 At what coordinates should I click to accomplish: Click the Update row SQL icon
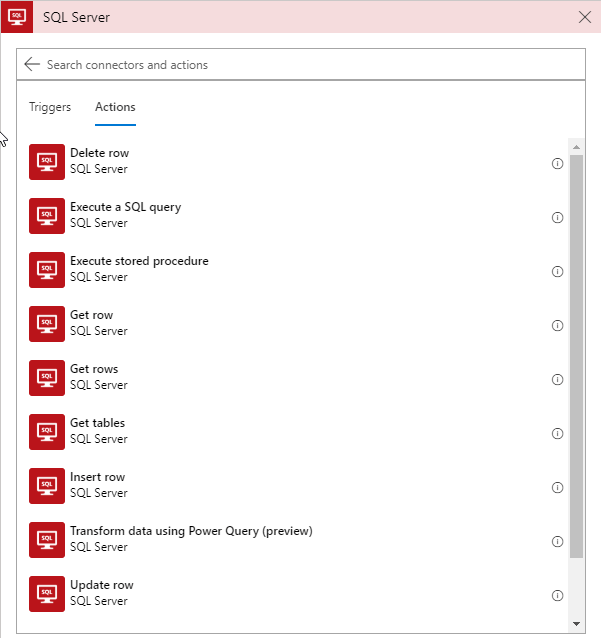coord(47,594)
